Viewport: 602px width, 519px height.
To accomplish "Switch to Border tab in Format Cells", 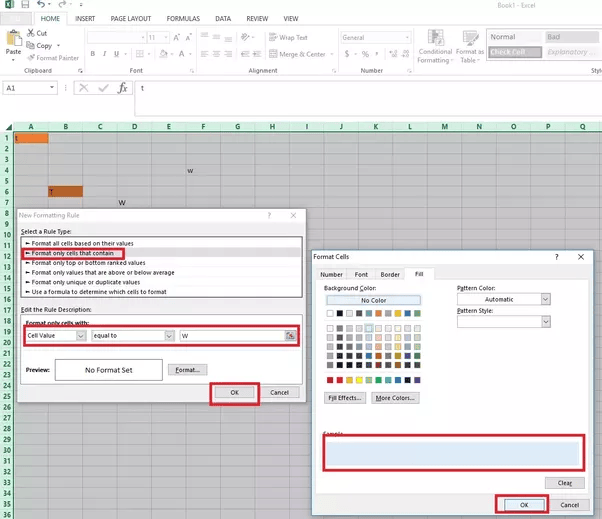I will tap(390, 274).
